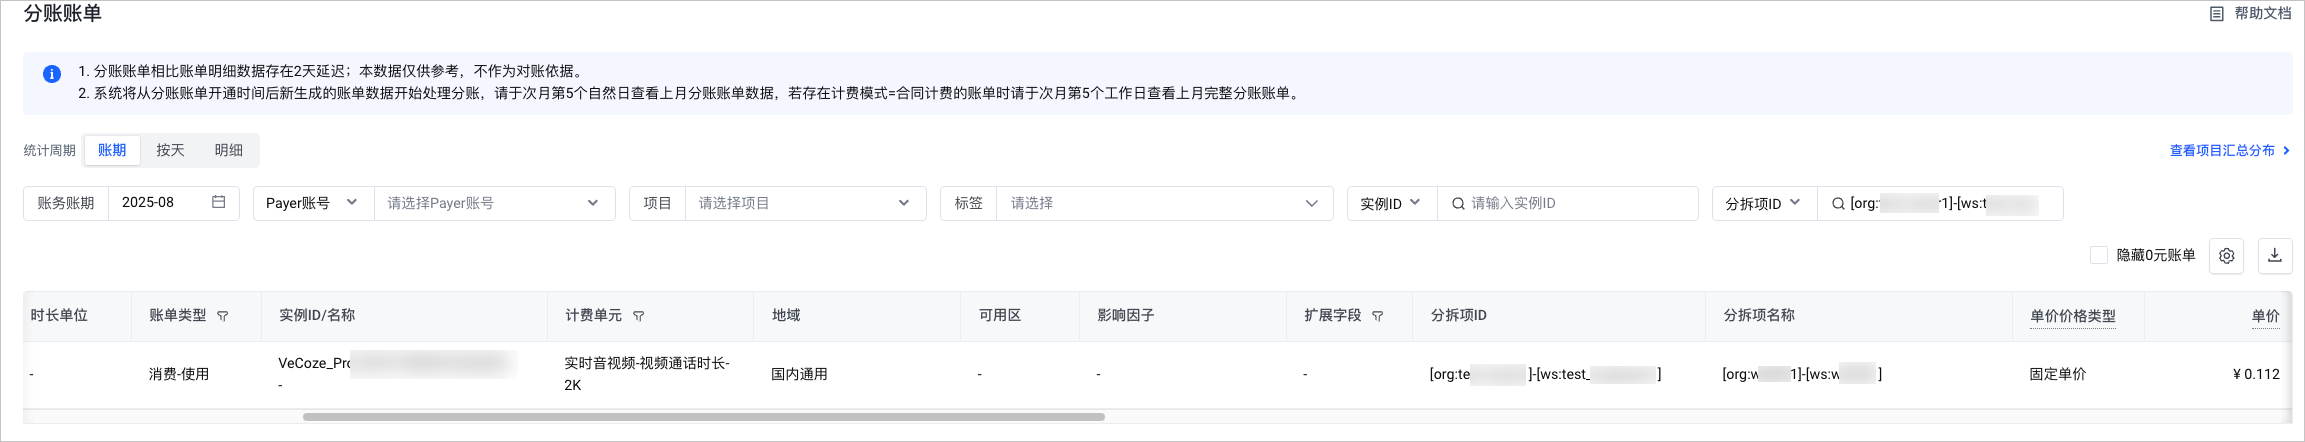Click the blue info icon in notice

(52, 74)
